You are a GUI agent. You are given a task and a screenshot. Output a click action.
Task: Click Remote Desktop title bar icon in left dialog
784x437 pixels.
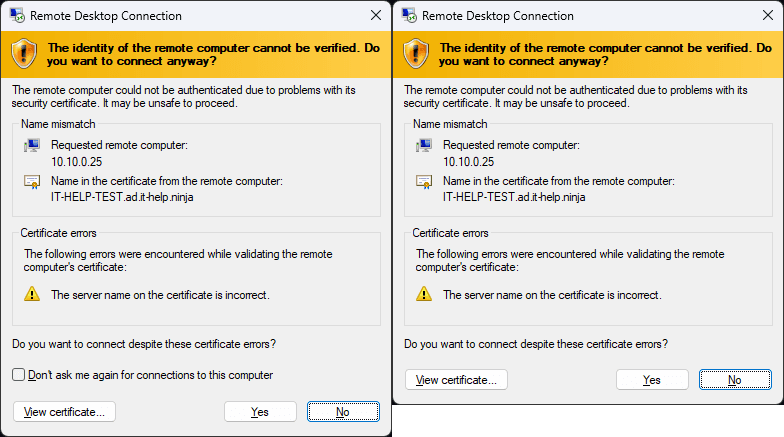click(x=17, y=16)
